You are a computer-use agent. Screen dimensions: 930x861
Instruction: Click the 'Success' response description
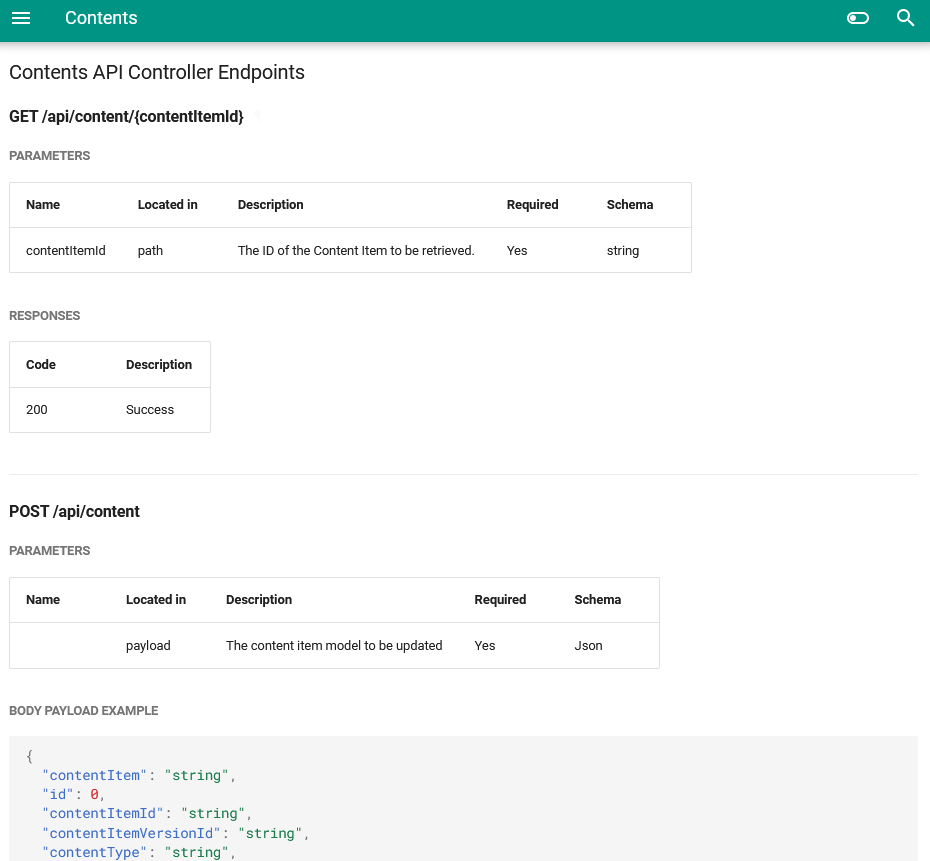click(149, 410)
